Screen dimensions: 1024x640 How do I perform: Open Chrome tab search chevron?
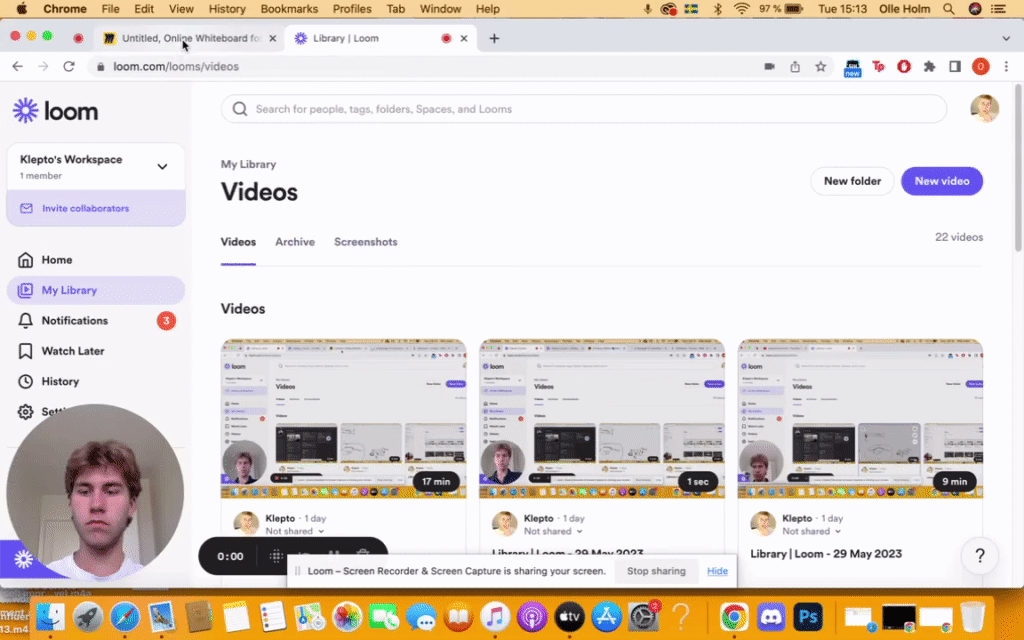[x=1006, y=39]
